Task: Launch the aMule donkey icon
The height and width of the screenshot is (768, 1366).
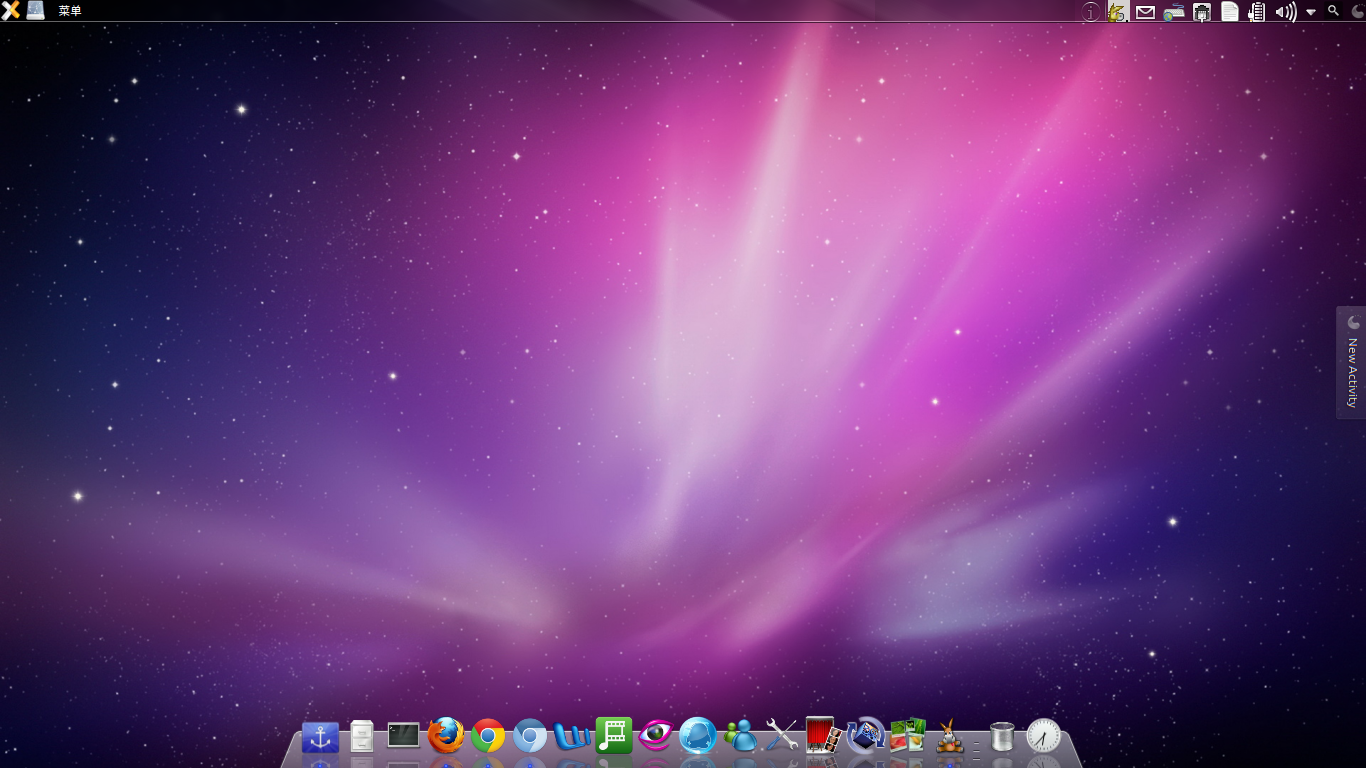Action: 949,737
